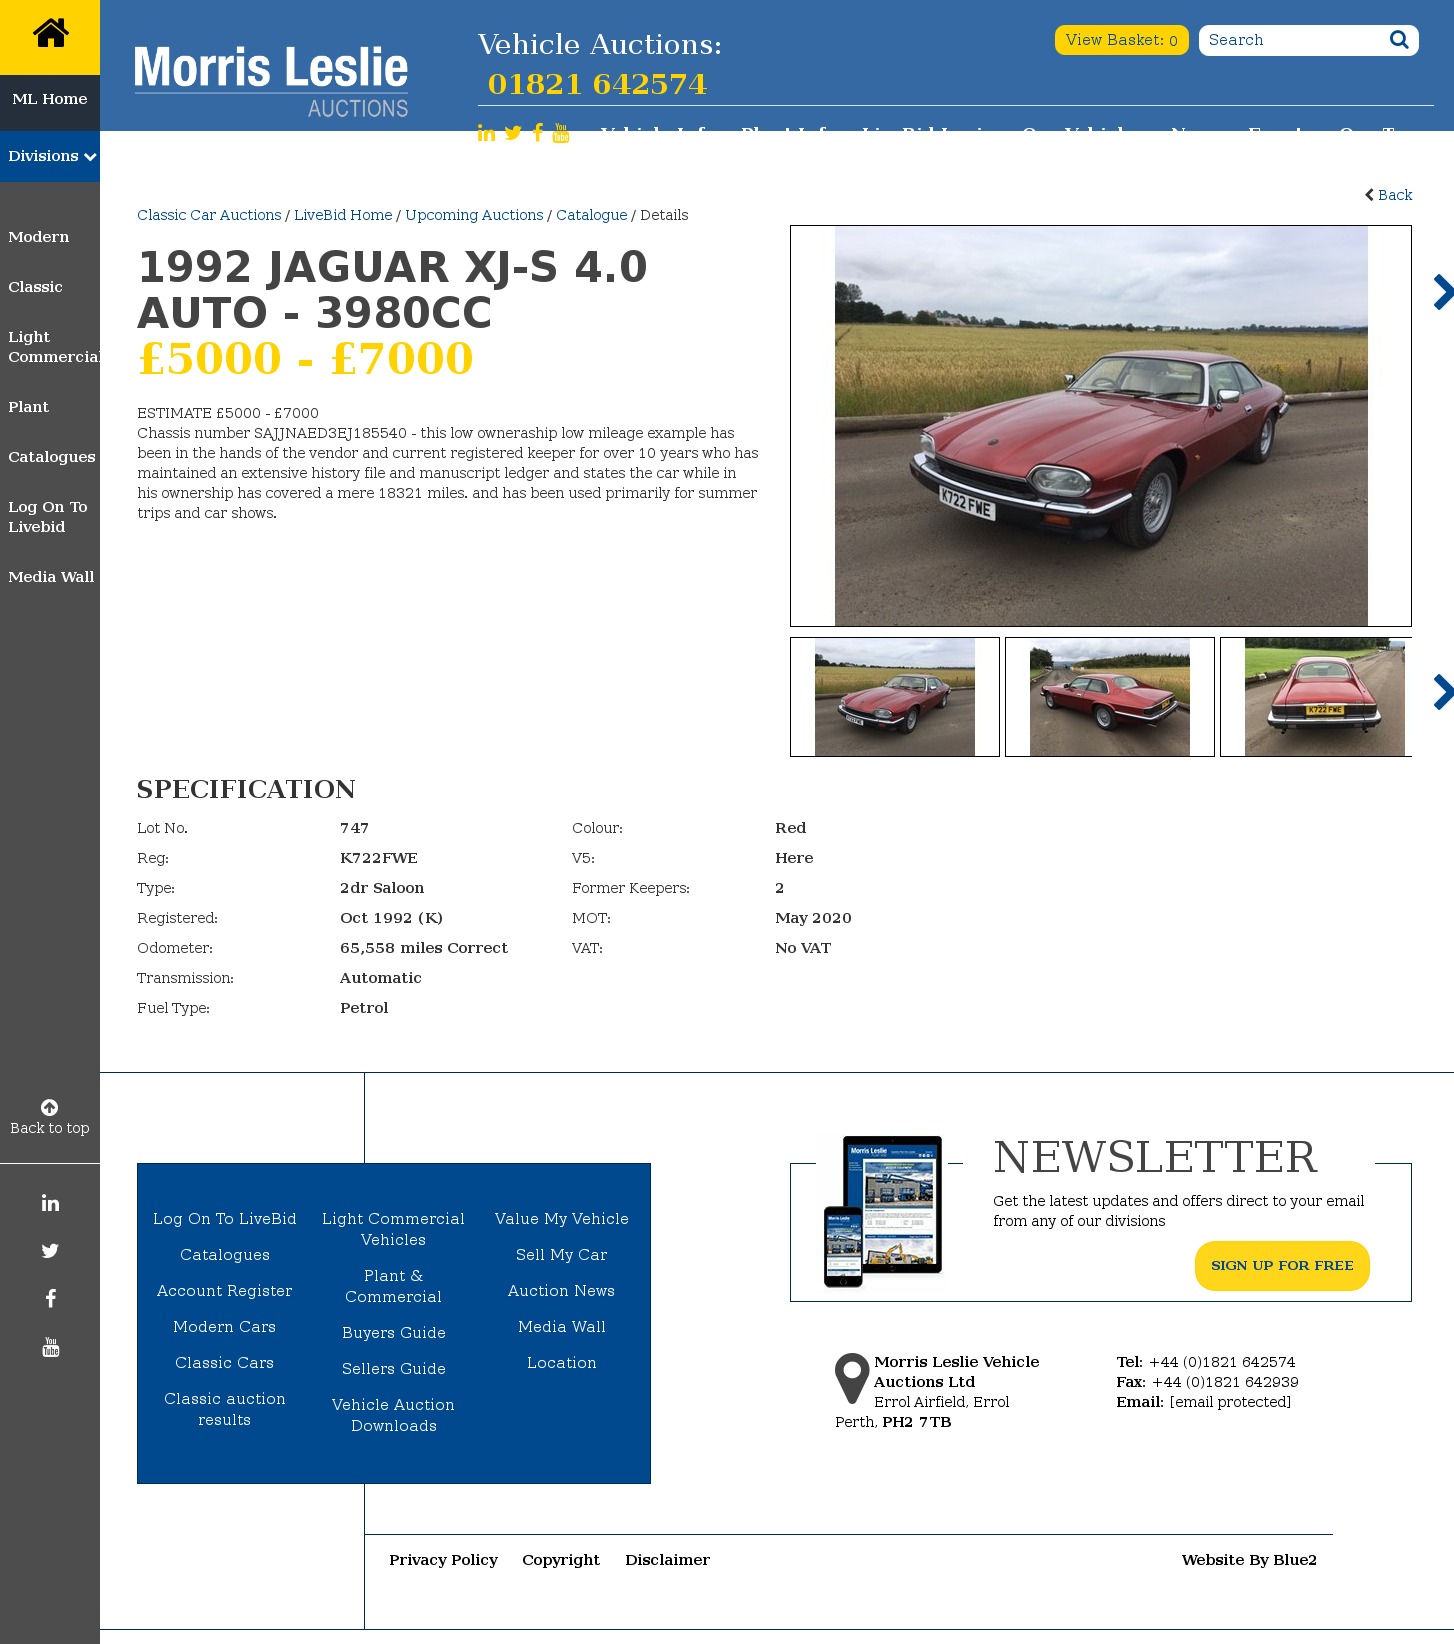Open Classic Car Auctions breadcrumb
The width and height of the screenshot is (1454, 1644).
tap(209, 215)
